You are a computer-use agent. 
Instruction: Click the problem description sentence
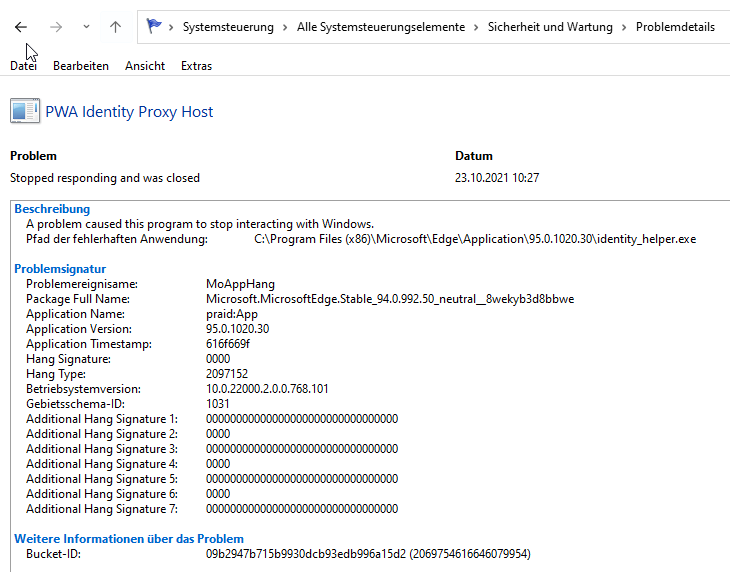click(x=200, y=224)
